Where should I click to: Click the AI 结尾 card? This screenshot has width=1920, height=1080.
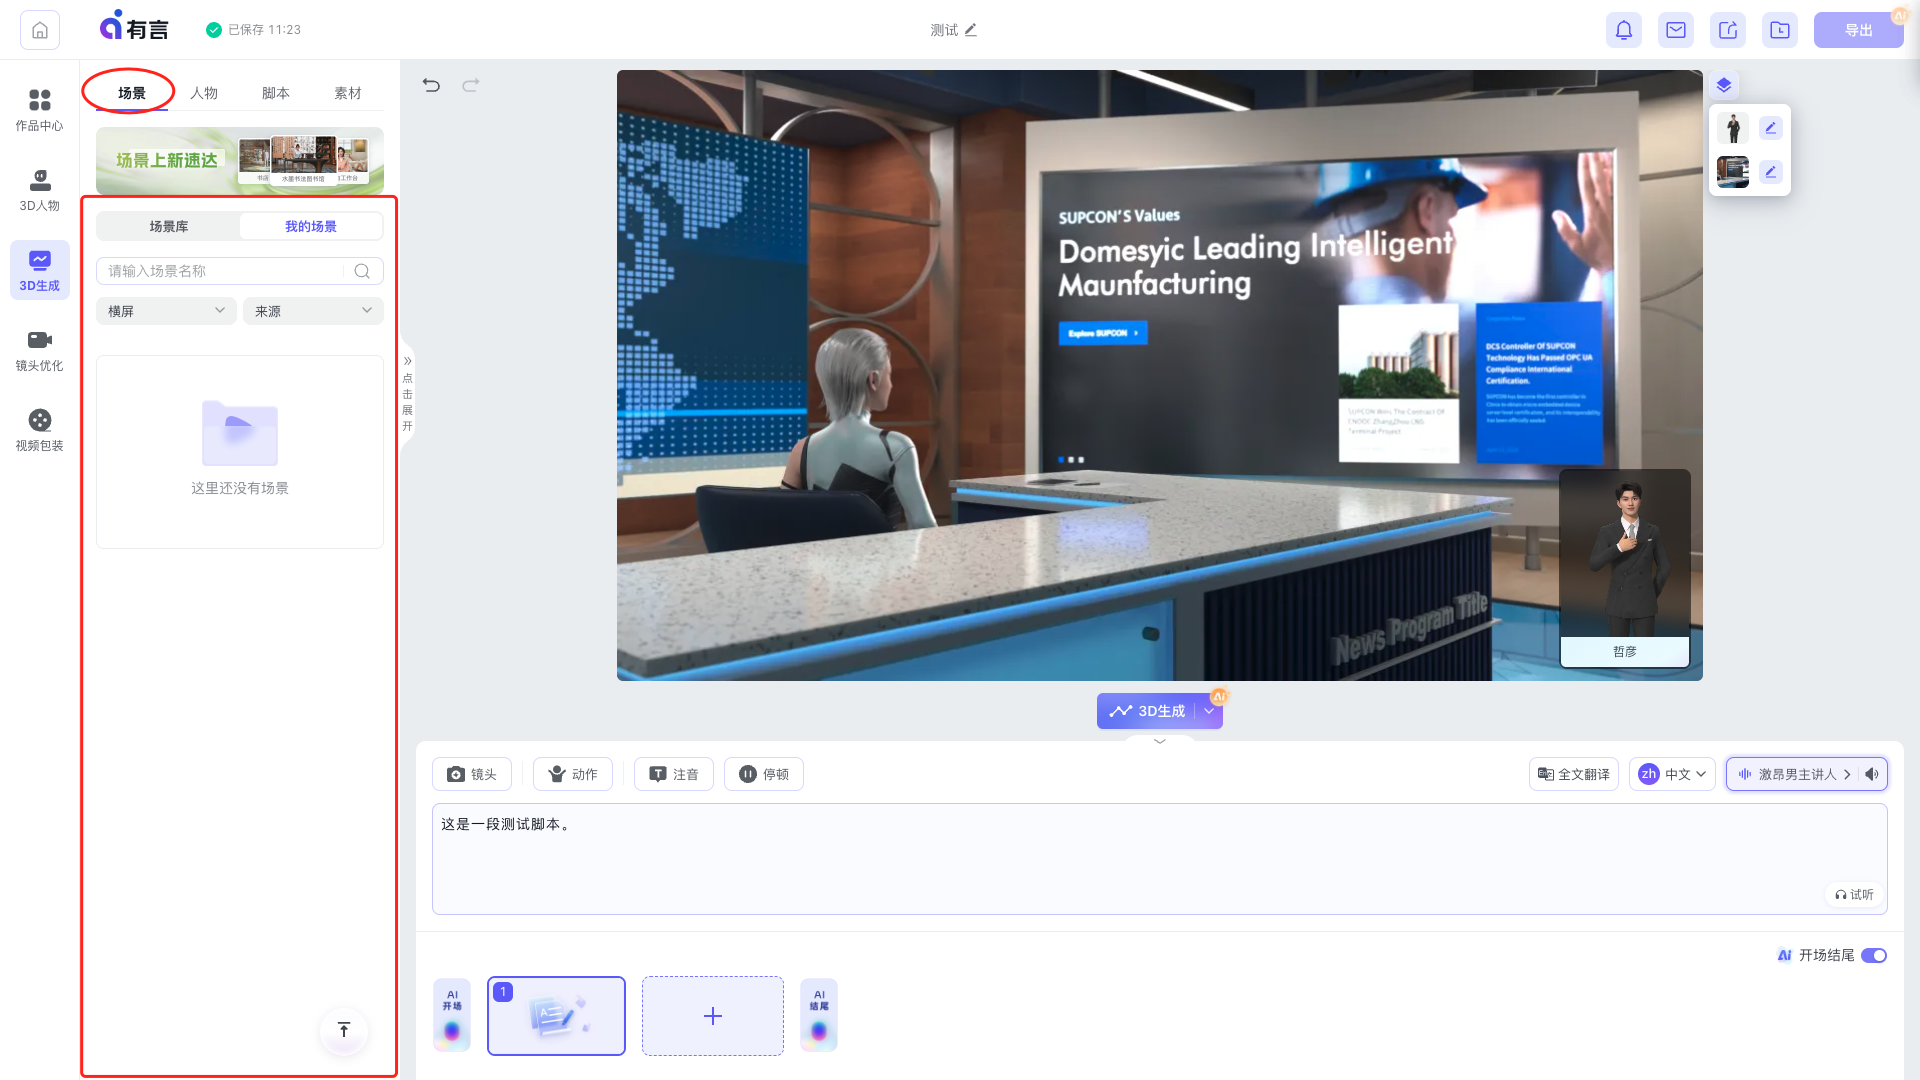tap(819, 1015)
